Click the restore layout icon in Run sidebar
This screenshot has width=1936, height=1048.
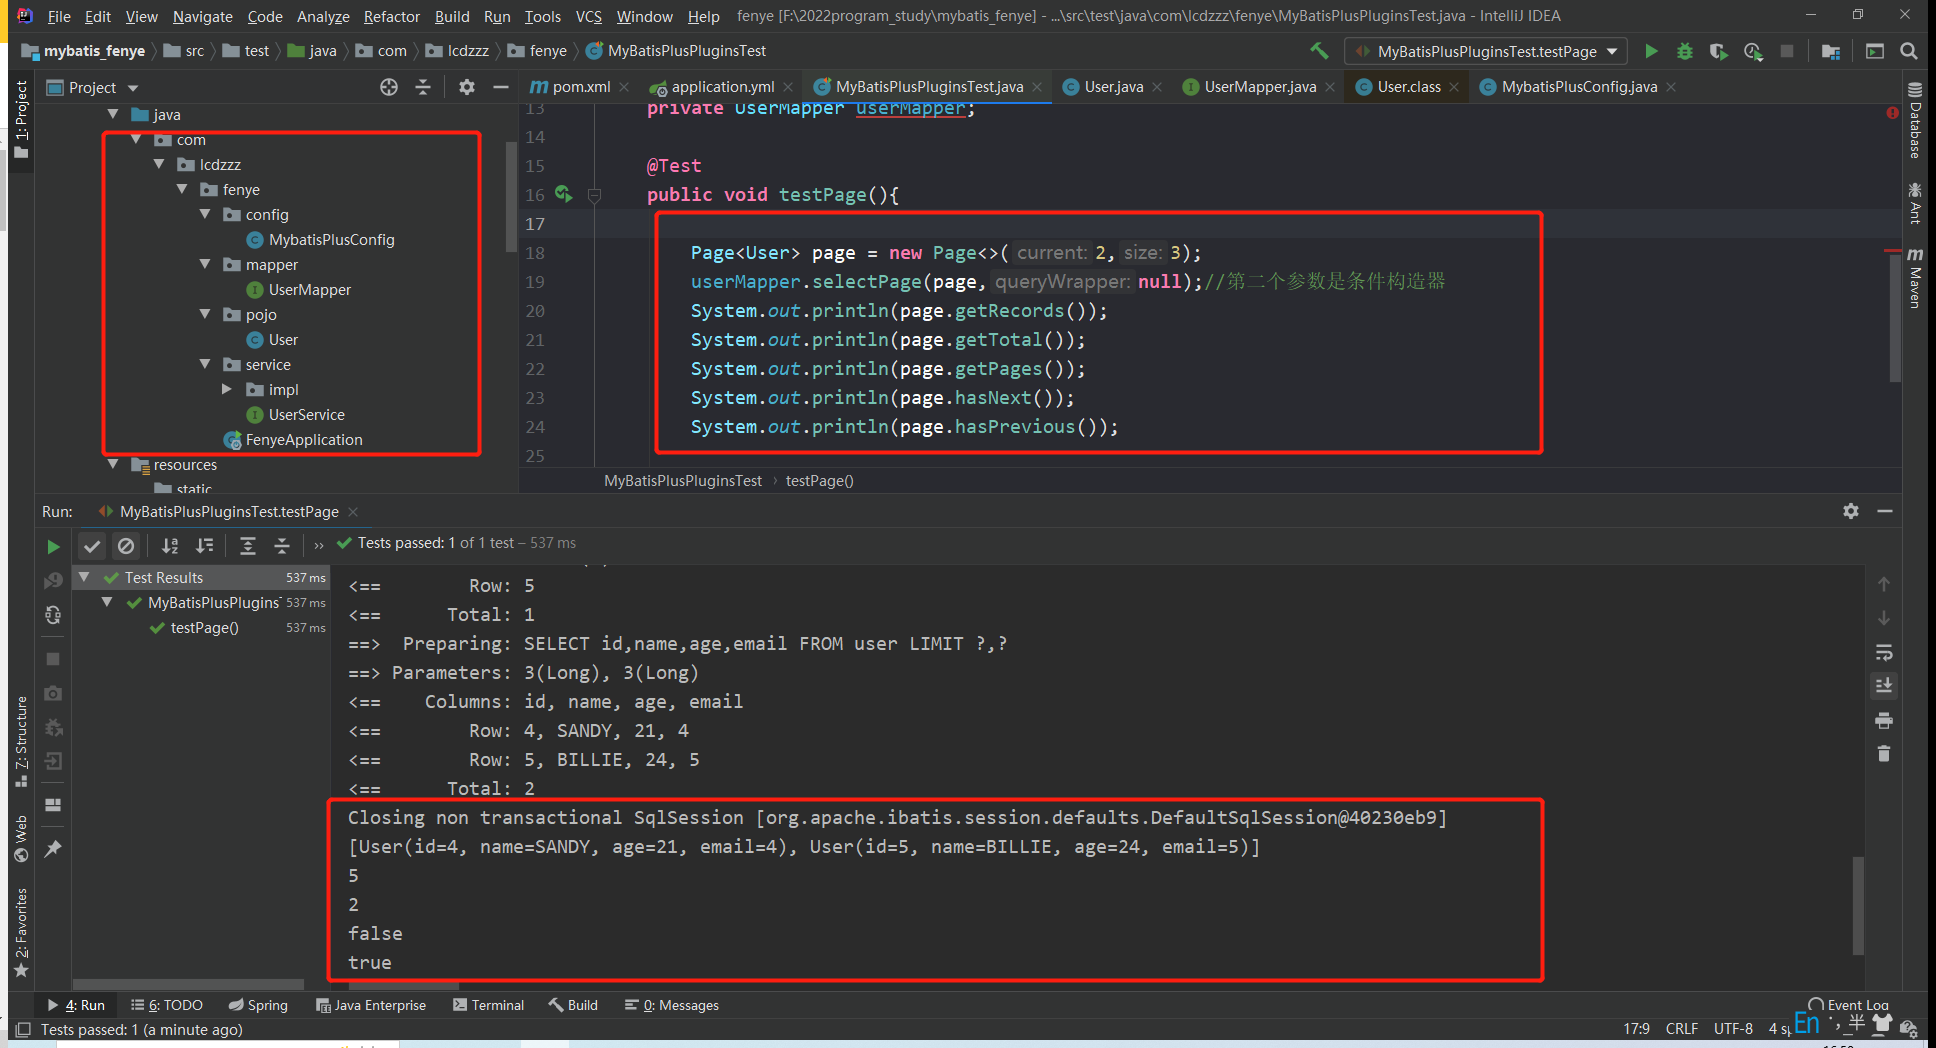(x=53, y=805)
